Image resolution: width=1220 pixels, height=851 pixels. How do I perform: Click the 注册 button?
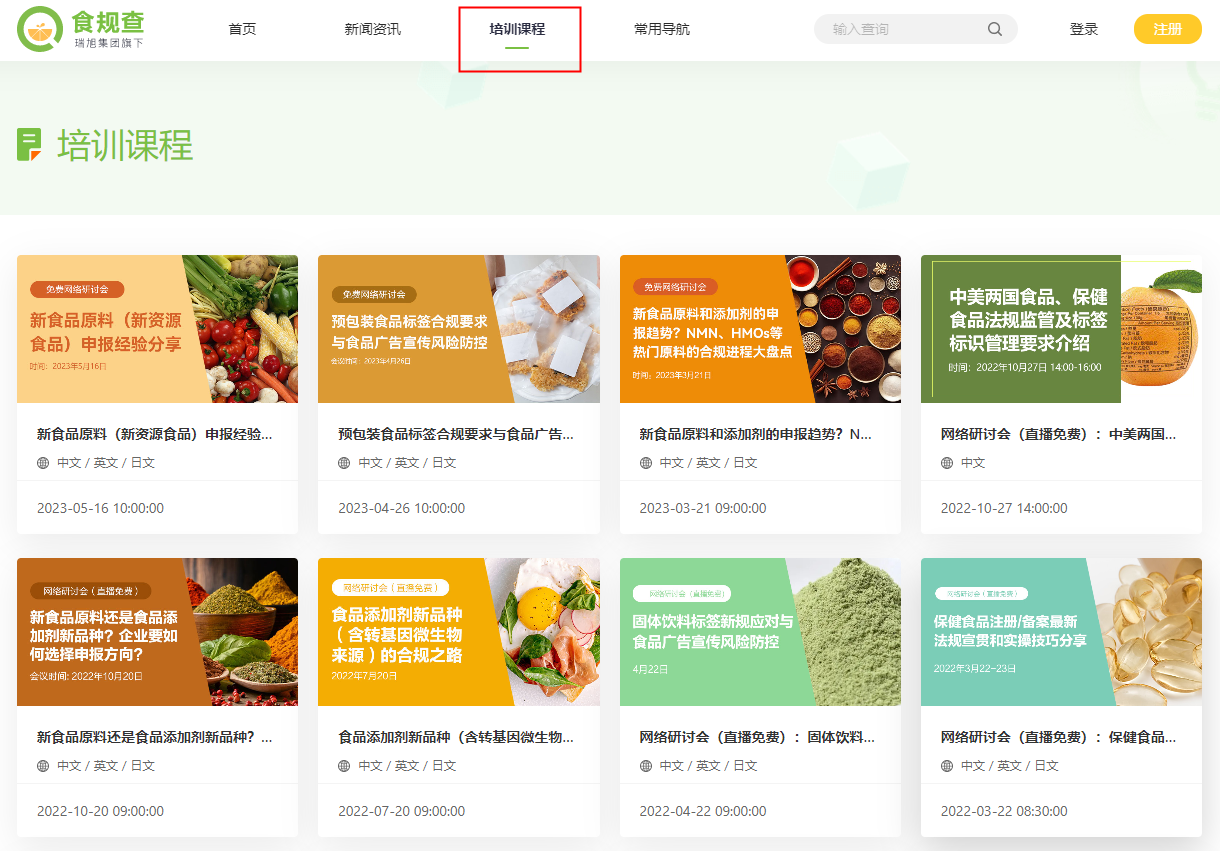click(1167, 29)
